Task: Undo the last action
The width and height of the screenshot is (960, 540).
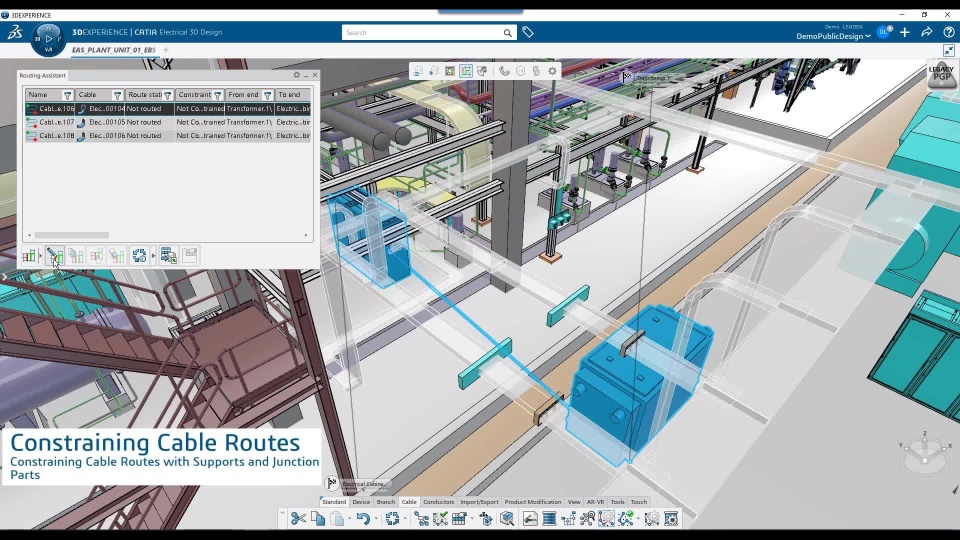Action: tap(363, 519)
